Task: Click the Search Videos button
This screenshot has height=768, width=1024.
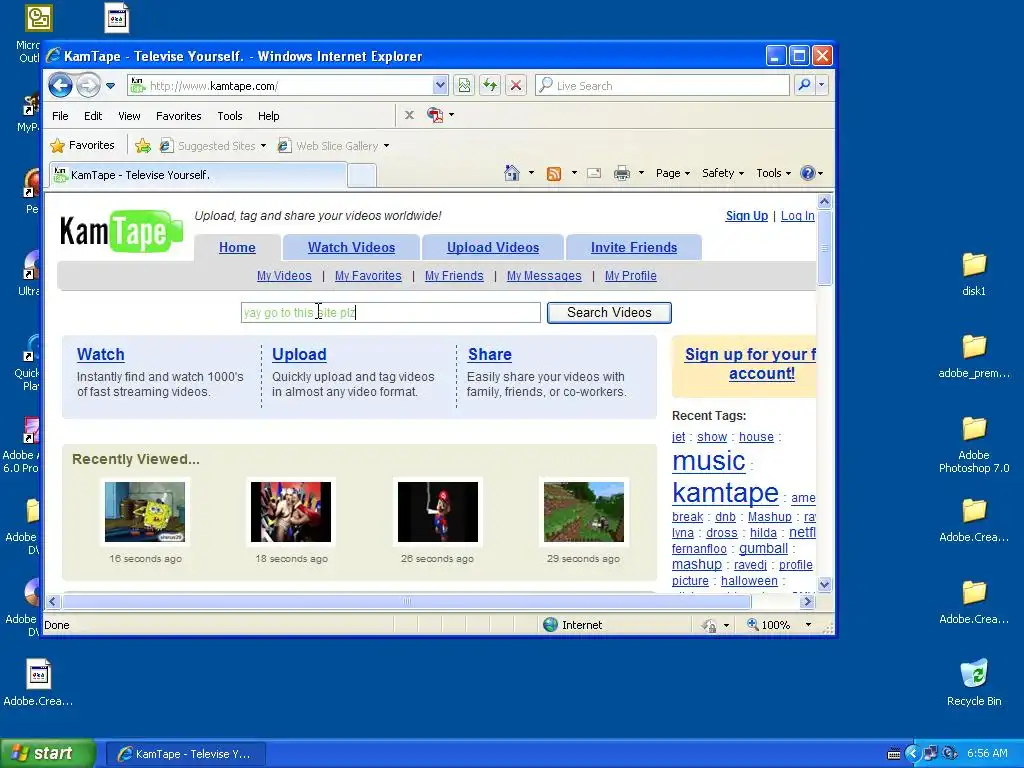Action: [x=609, y=312]
